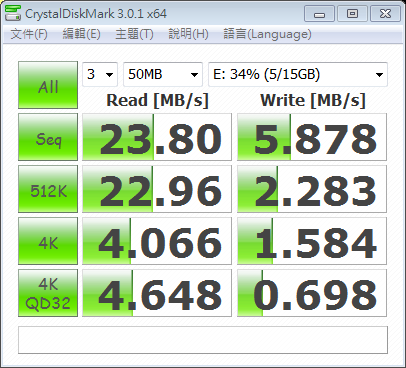Image resolution: width=406 pixels, height=368 pixels.
Task: Close the CrystalDiskMark window
Action: click(x=385, y=14)
